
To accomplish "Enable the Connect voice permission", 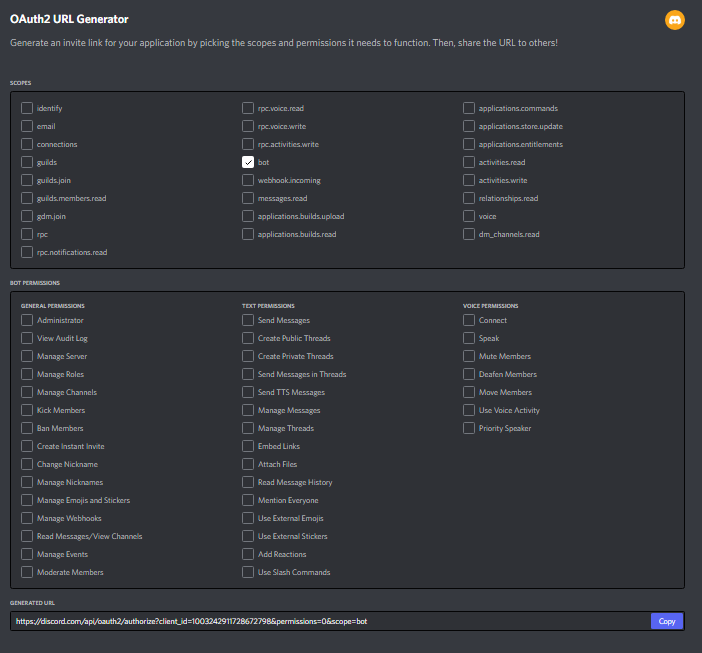I will pos(469,320).
